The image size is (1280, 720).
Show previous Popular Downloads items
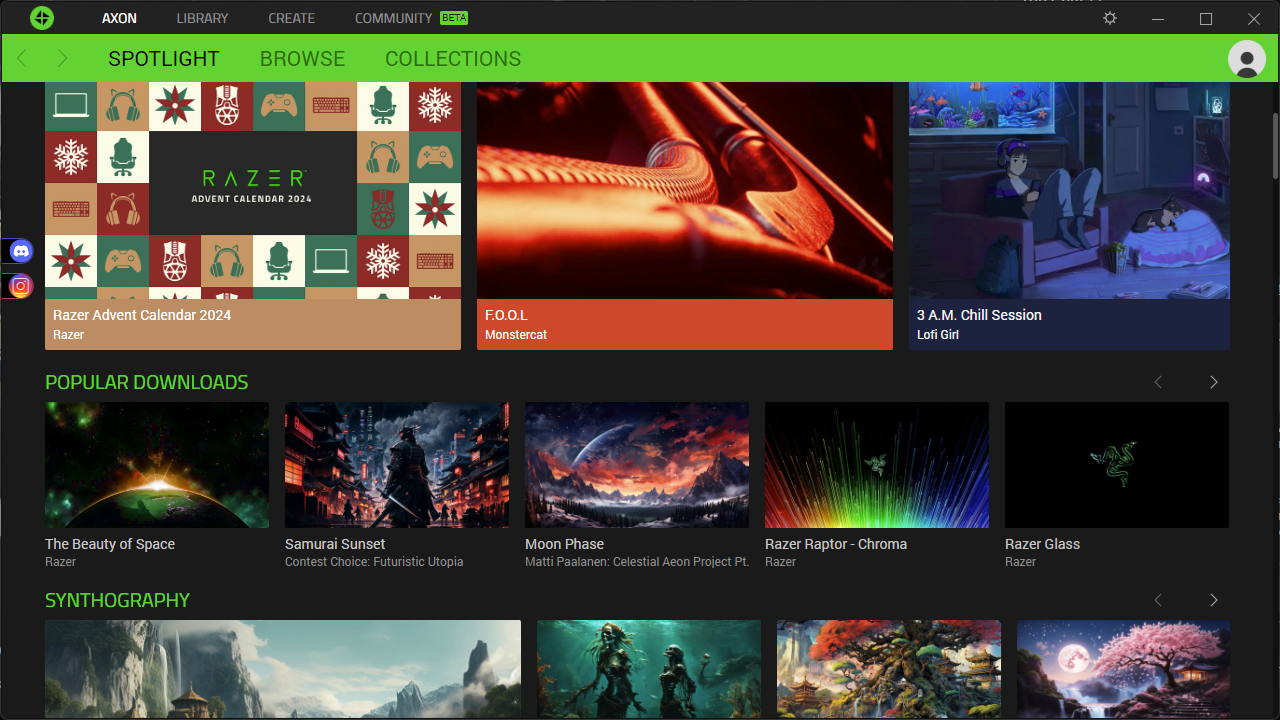pyautogui.click(x=1158, y=382)
